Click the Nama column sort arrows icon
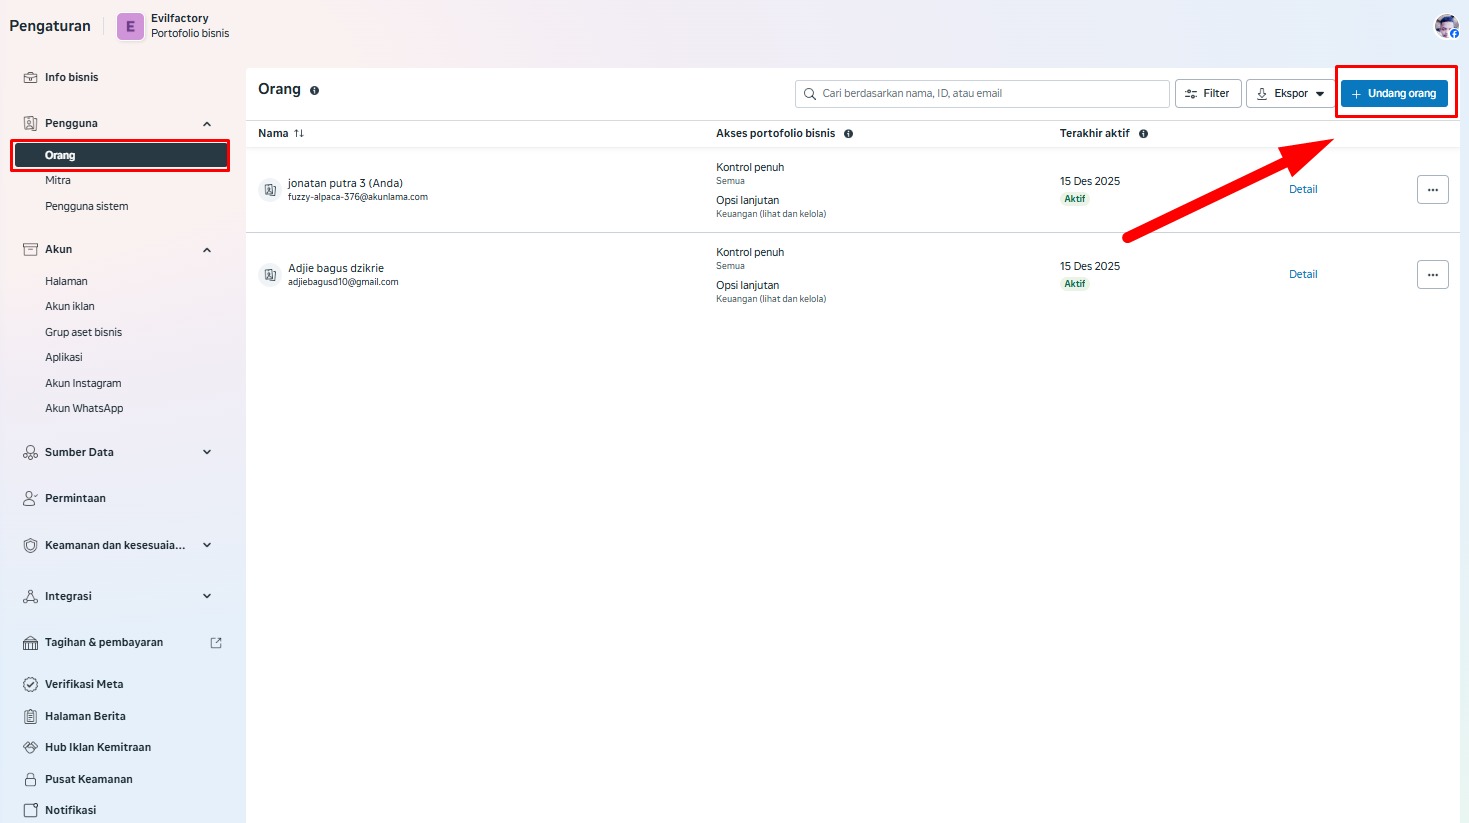 point(299,133)
